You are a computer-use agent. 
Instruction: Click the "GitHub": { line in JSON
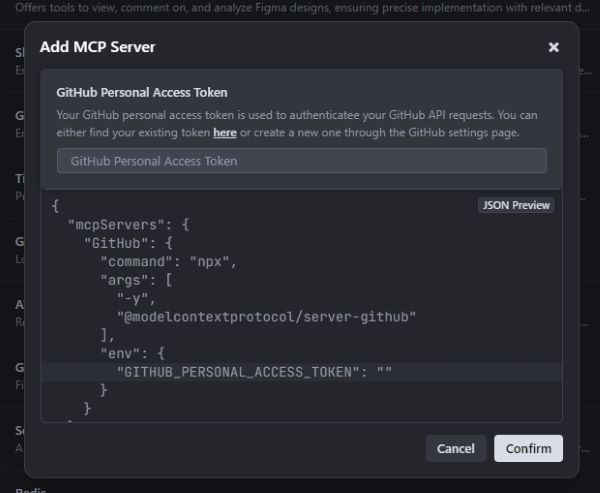coord(128,243)
